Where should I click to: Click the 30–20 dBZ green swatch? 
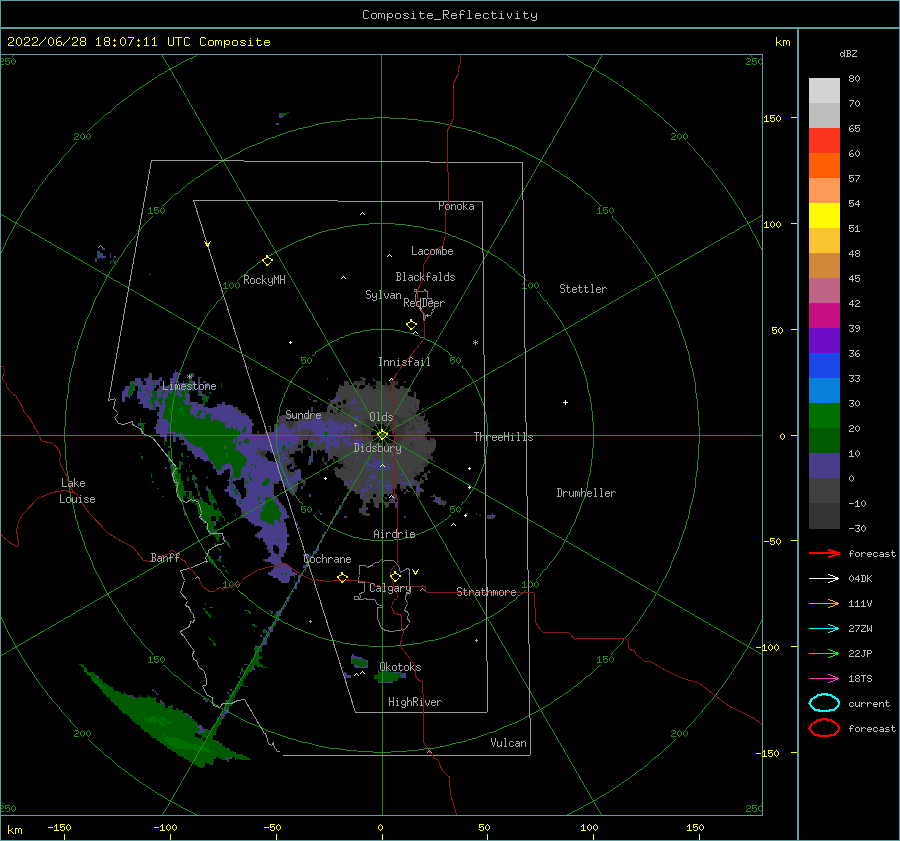824,415
